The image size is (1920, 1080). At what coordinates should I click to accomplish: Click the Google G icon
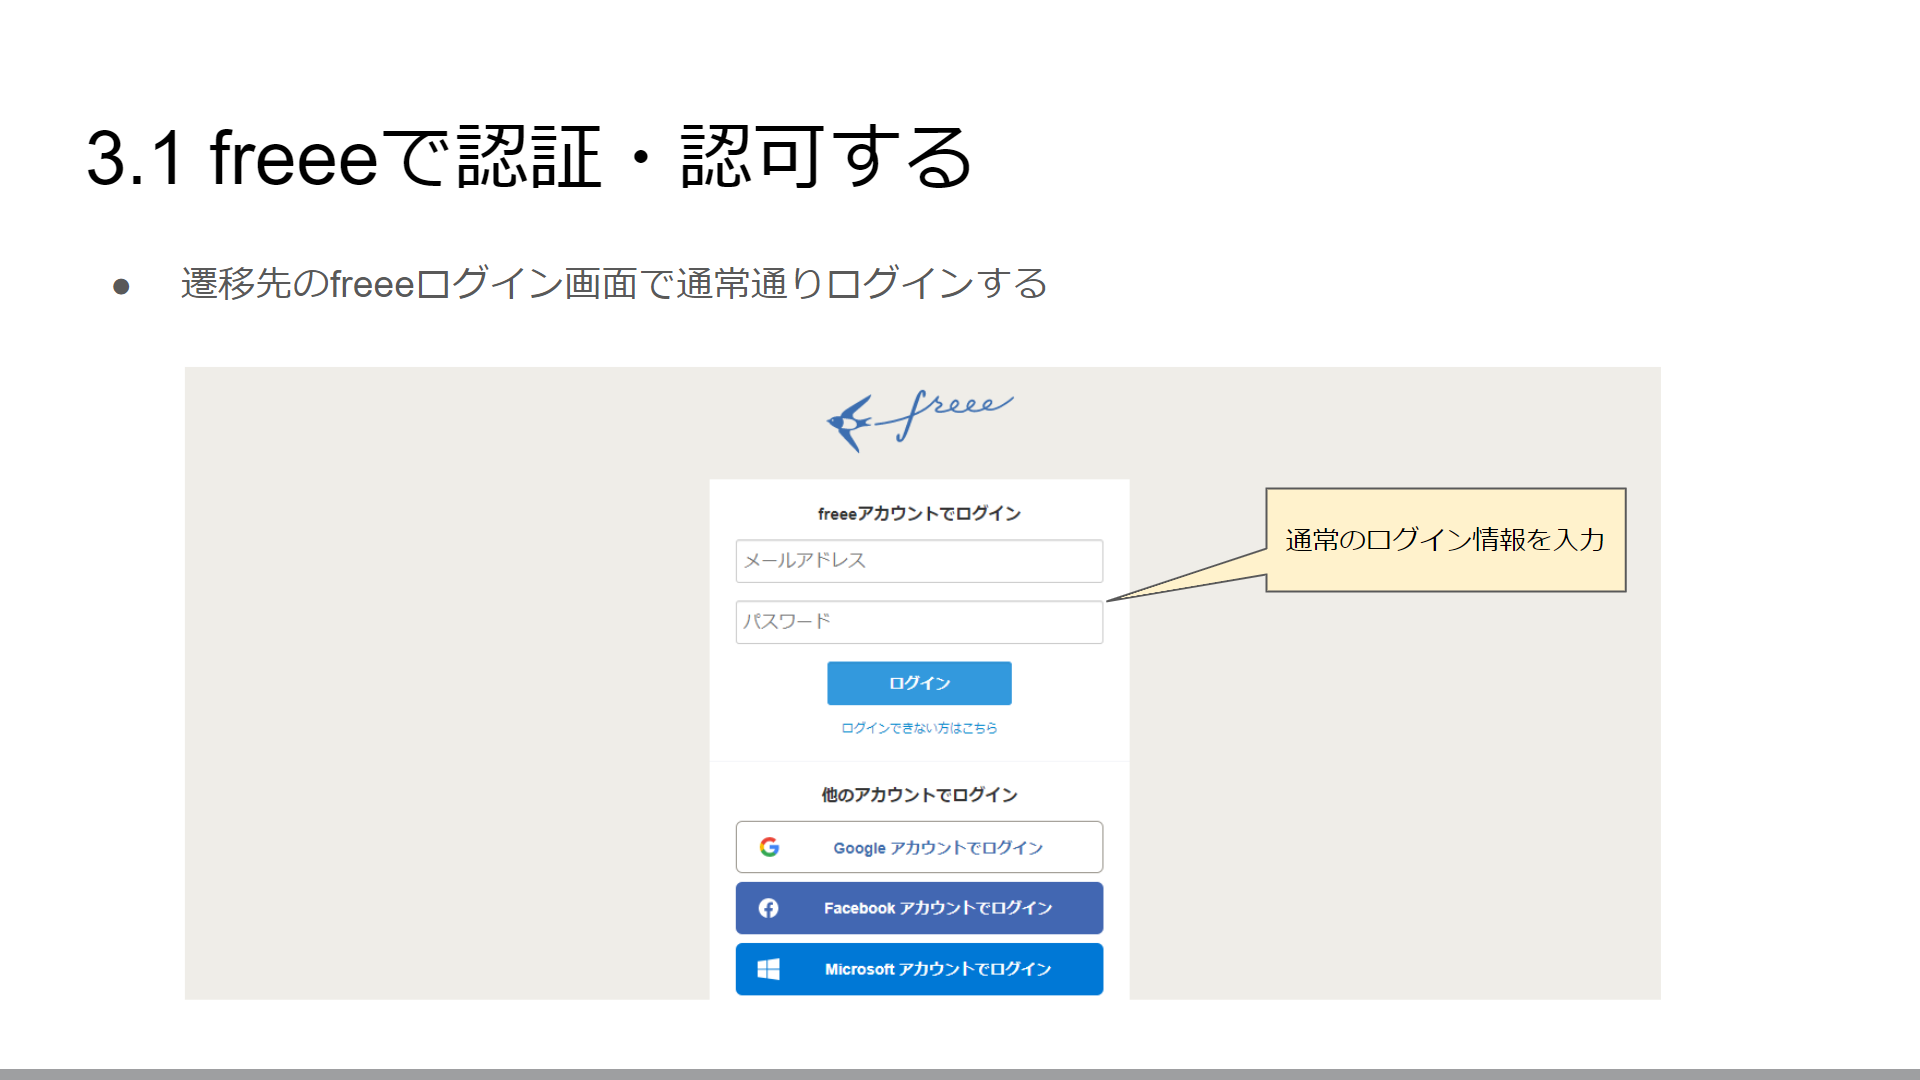769,847
